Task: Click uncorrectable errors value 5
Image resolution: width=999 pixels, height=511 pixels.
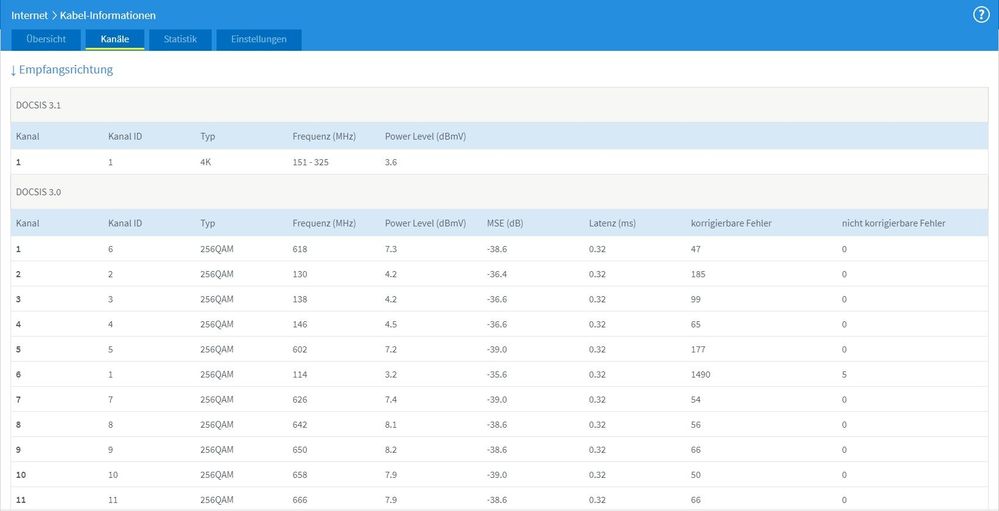Action: pyautogui.click(x=844, y=375)
